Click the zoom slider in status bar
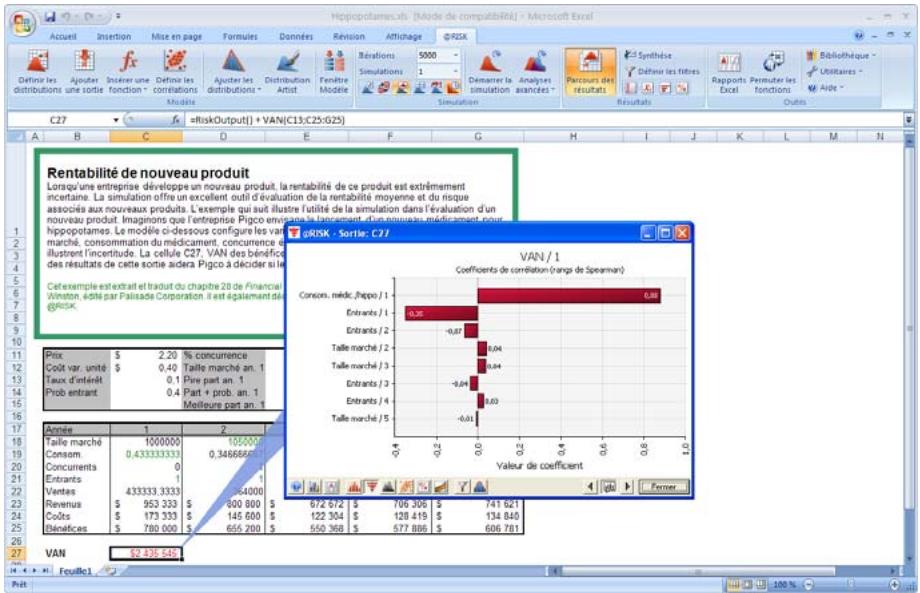 851,584
